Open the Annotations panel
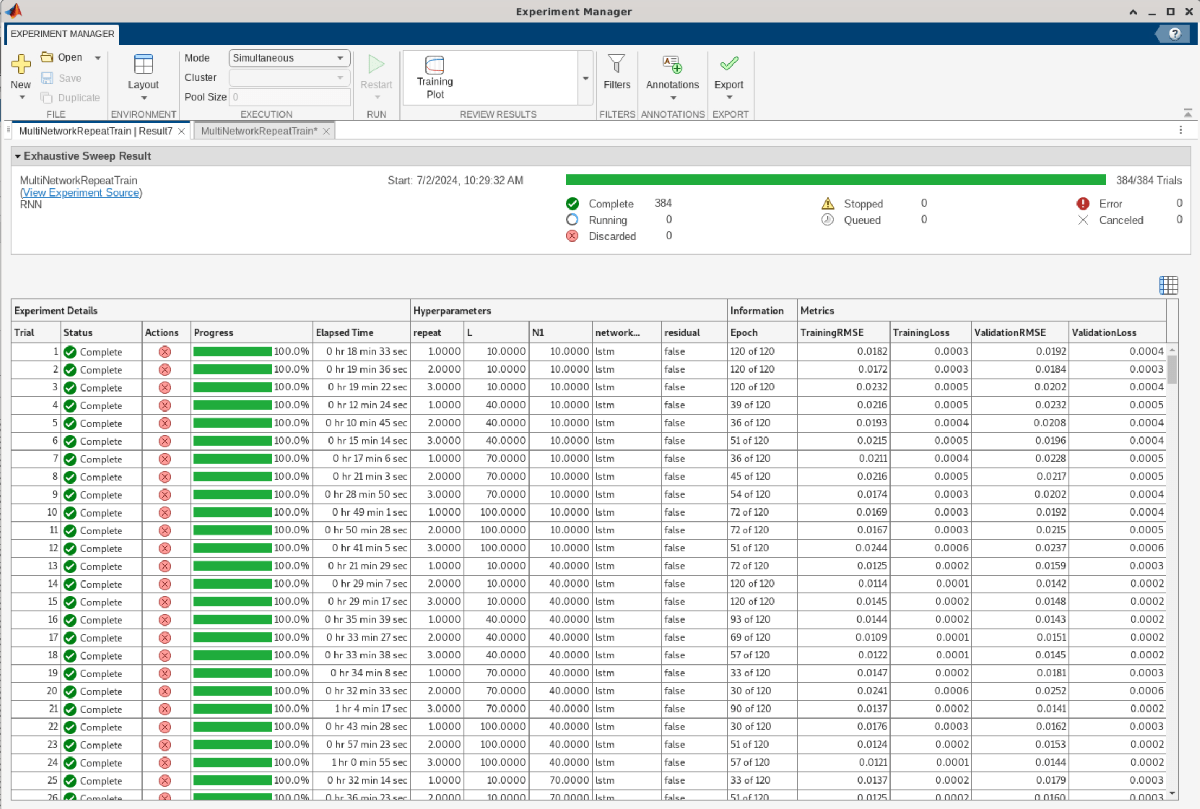Screen dimensions: 1200x809 point(672,72)
